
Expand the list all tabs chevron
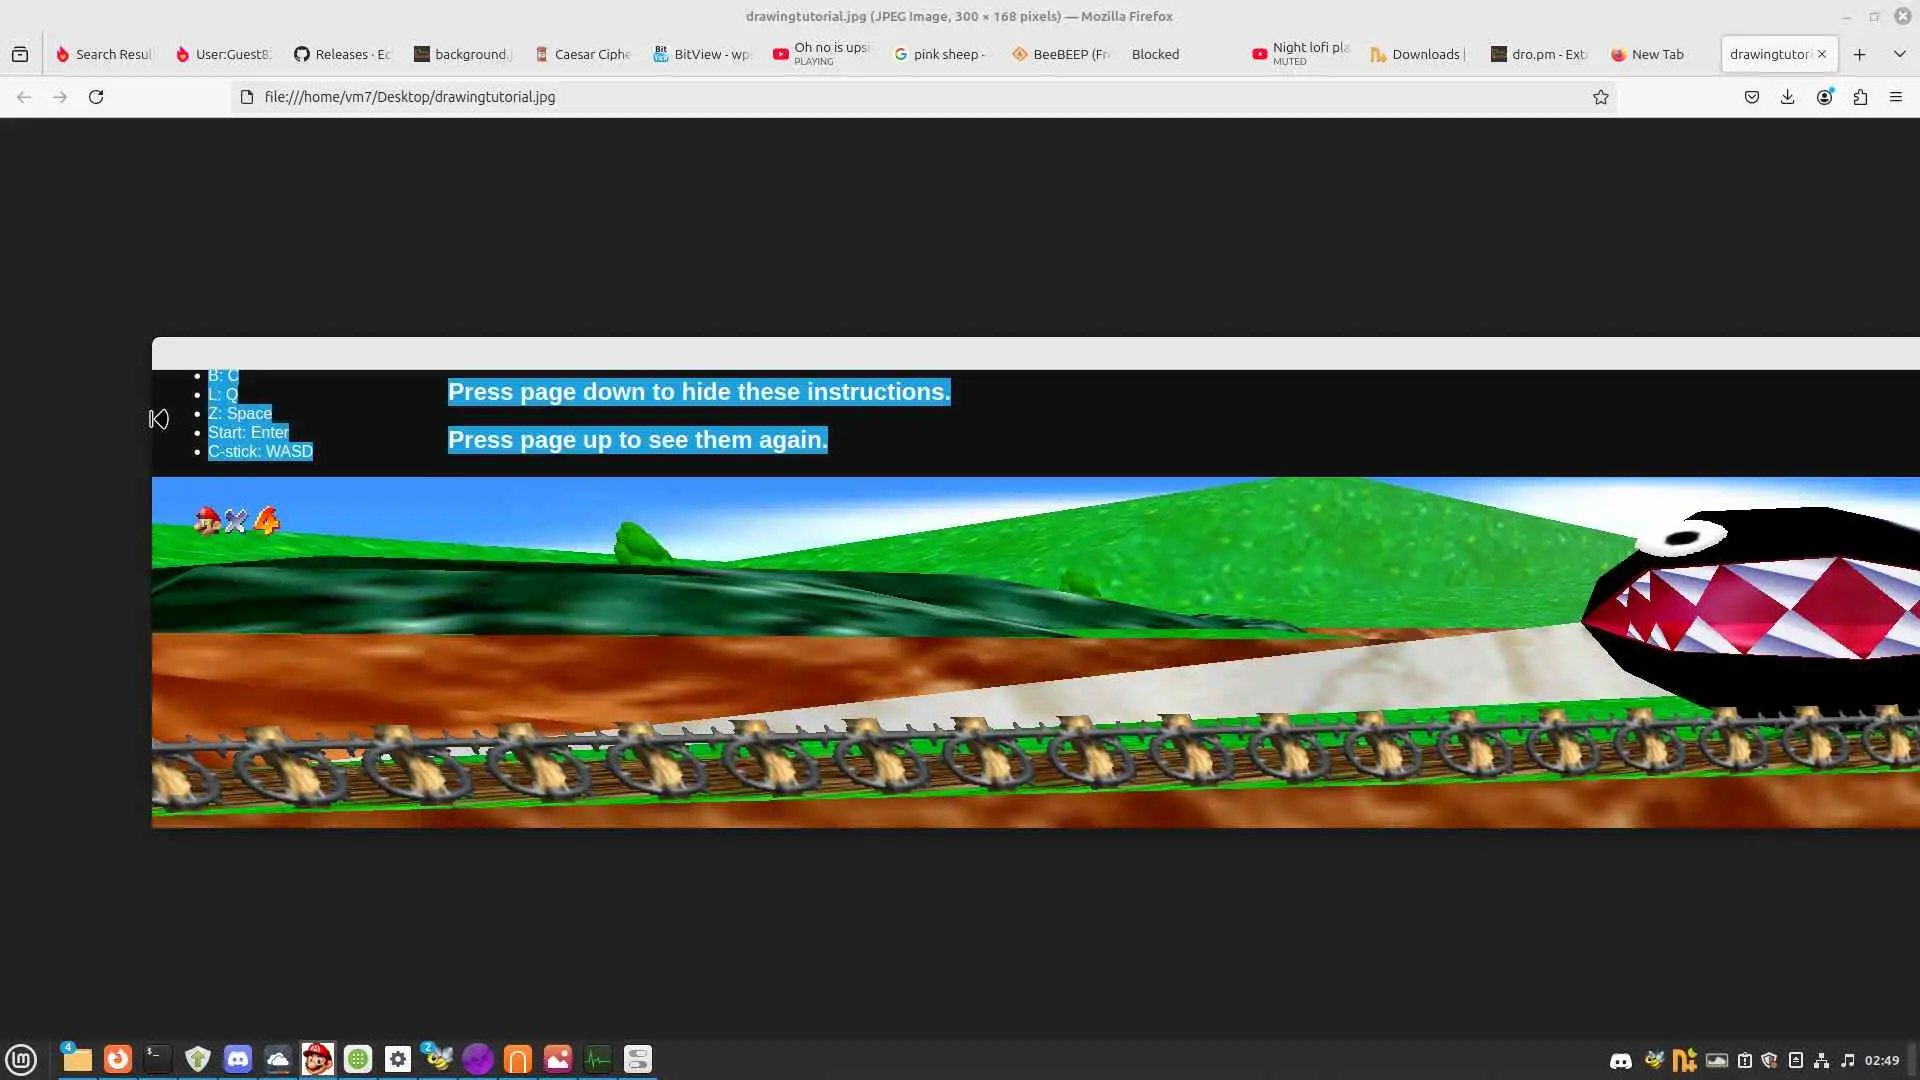(x=1899, y=54)
